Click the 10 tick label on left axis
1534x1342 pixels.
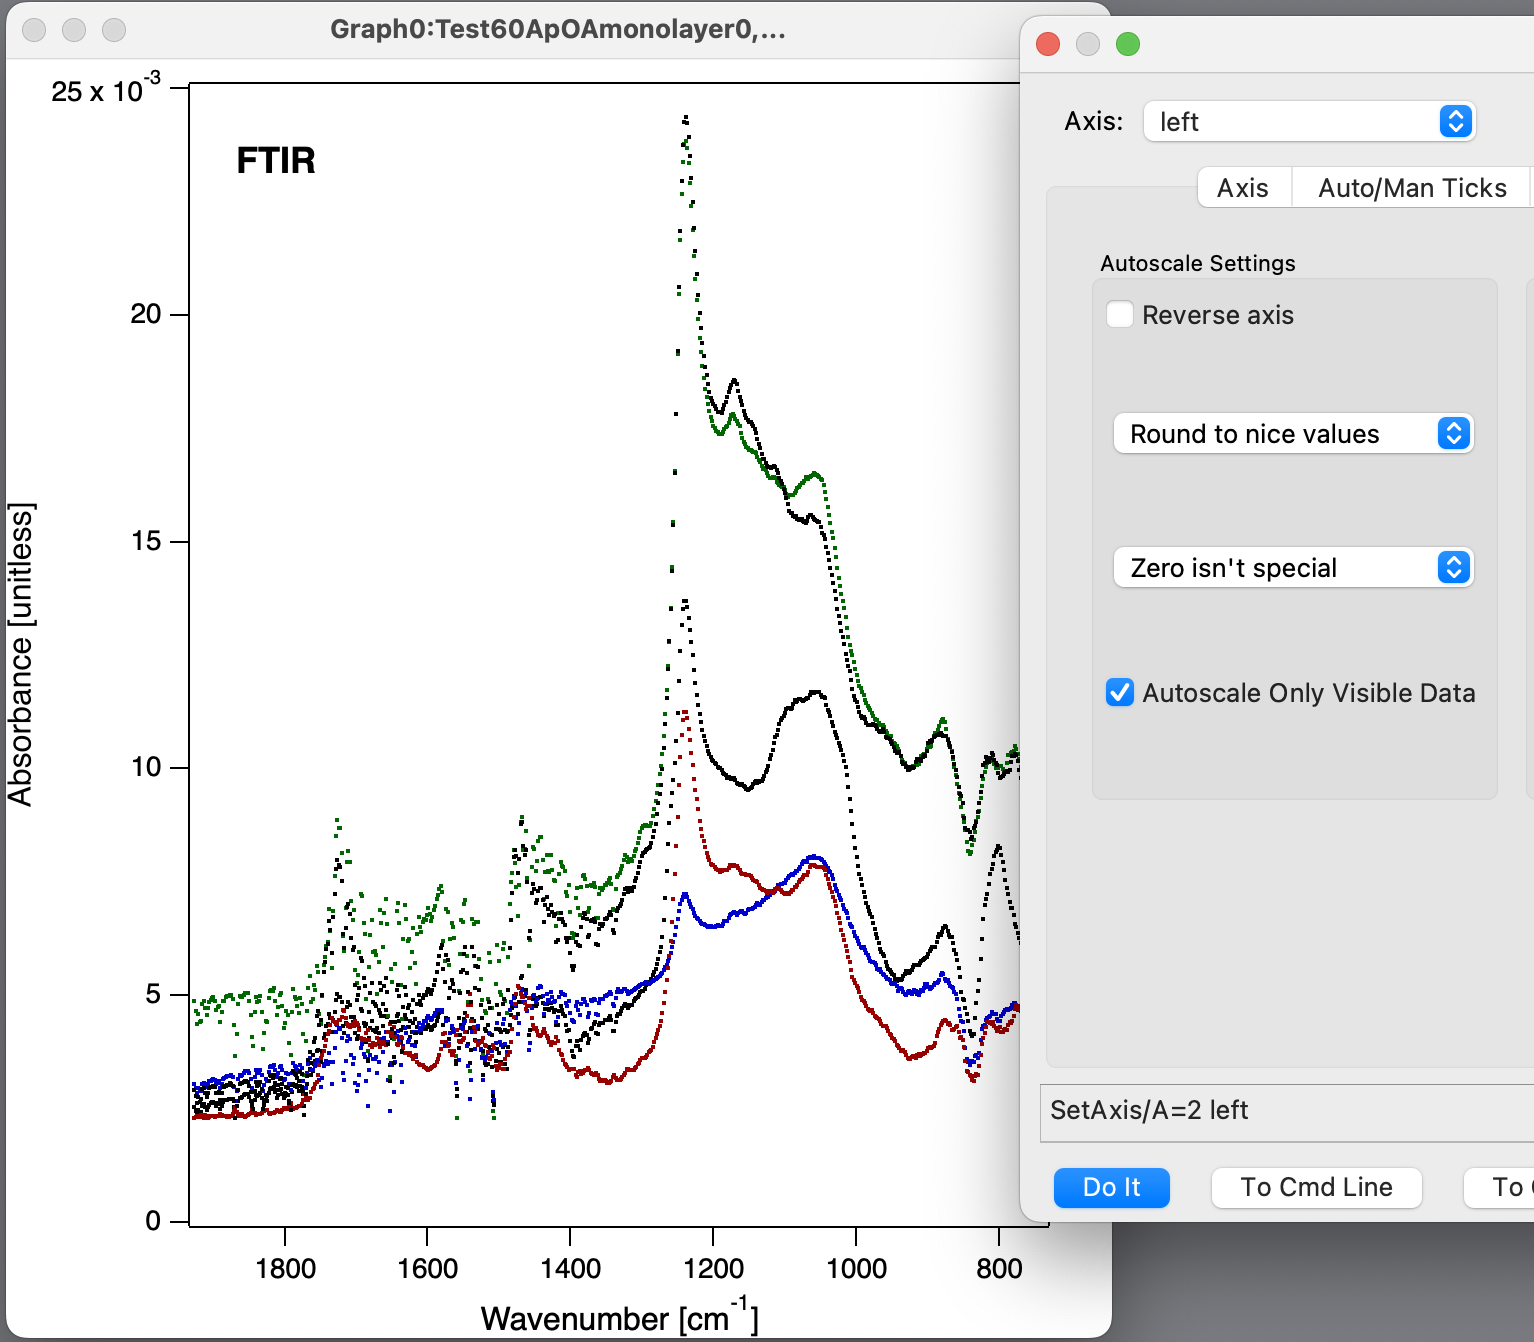coord(146,767)
